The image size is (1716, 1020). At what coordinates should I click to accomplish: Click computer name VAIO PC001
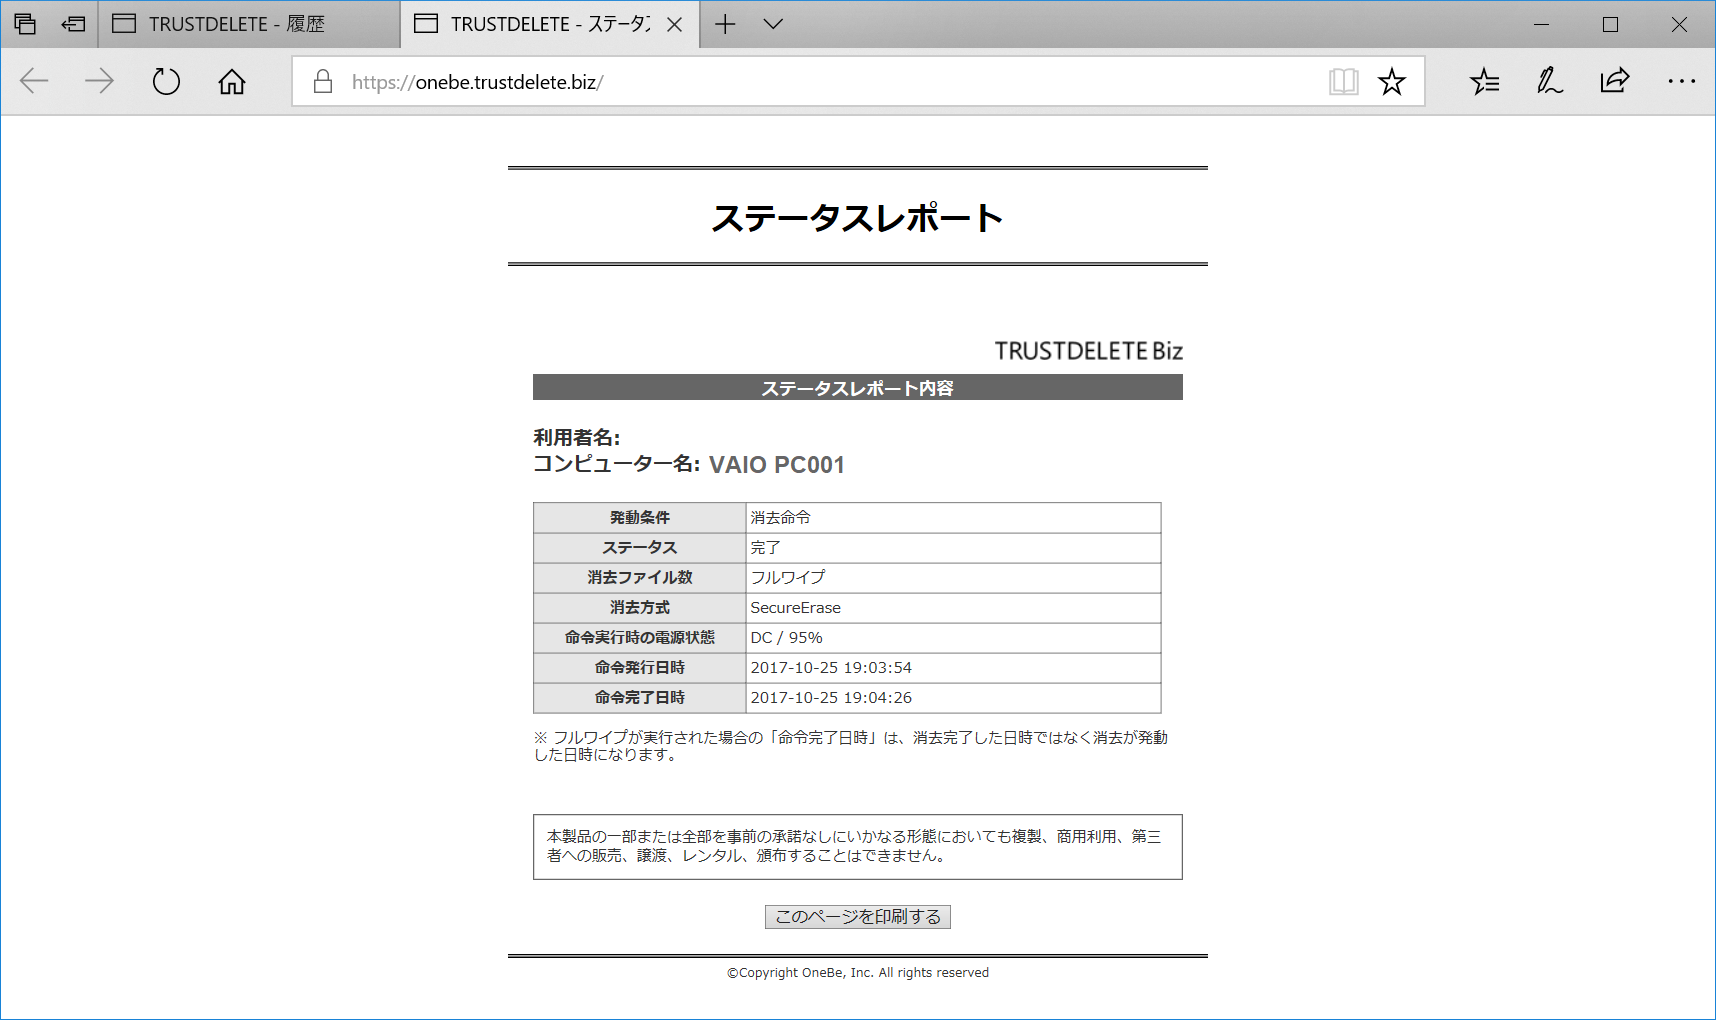point(777,465)
